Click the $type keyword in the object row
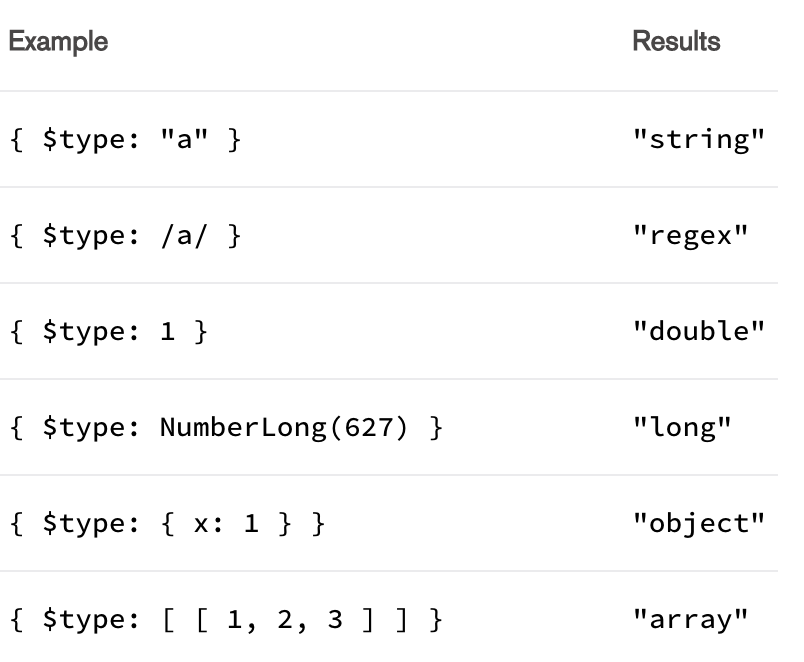Image resolution: width=804 pixels, height=662 pixels. click(90, 523)
